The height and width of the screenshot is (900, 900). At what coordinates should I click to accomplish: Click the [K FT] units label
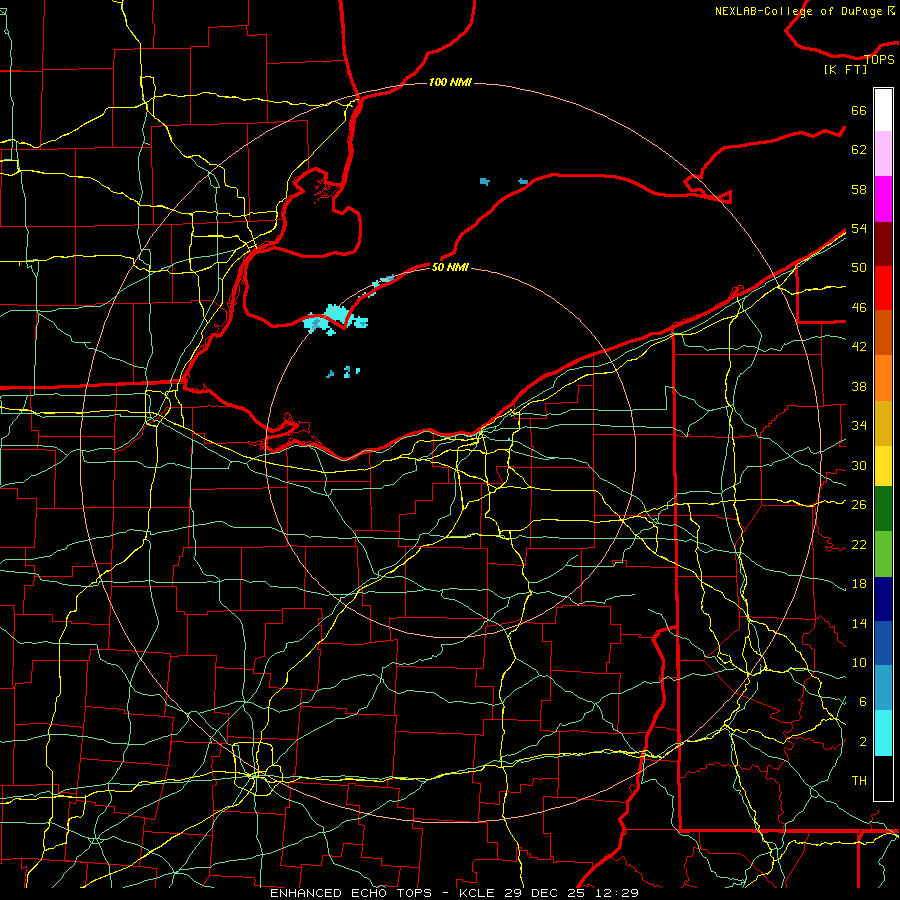[x=845, y=69]
